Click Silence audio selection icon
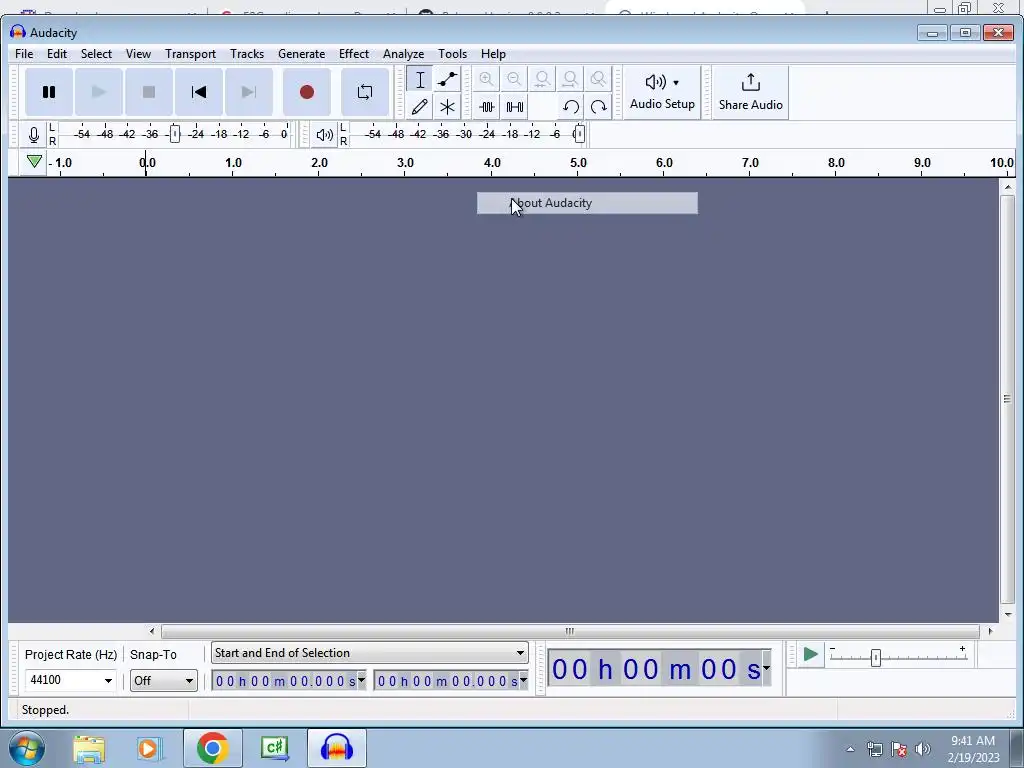Viewport: 1024px width, 768px height. click(515, 106)
